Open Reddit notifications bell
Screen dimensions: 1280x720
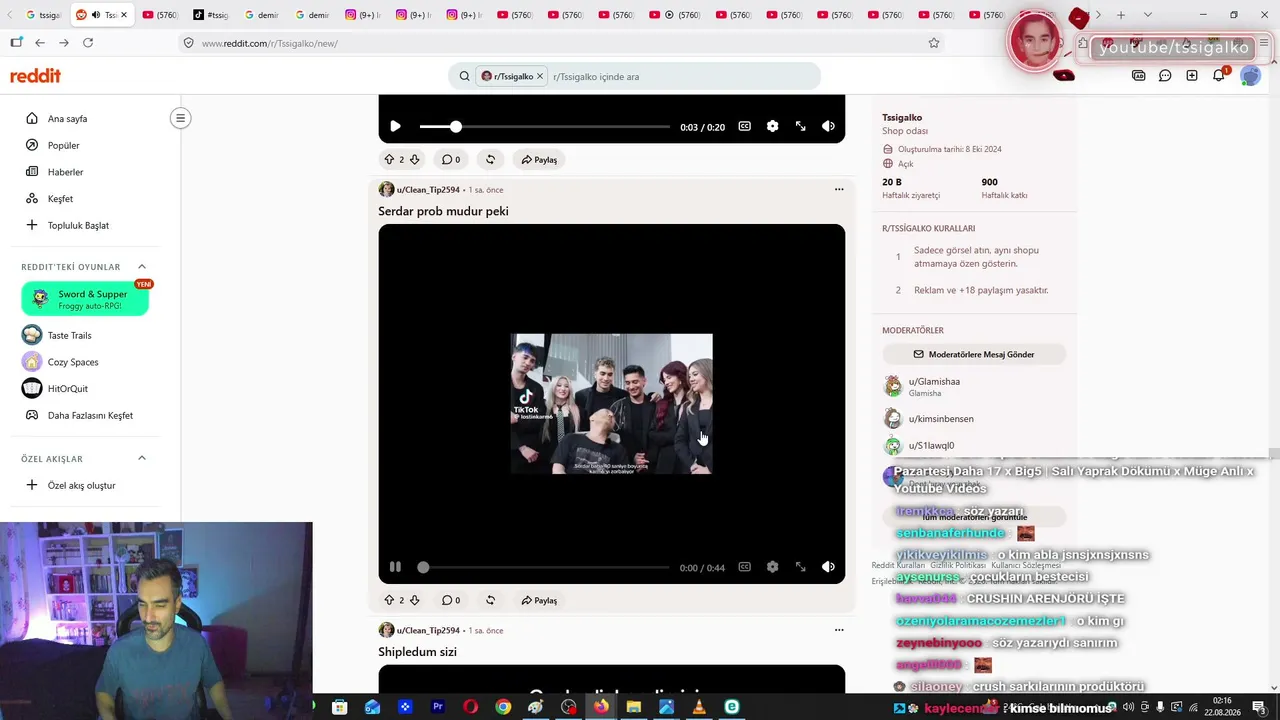pos(1219,75)
